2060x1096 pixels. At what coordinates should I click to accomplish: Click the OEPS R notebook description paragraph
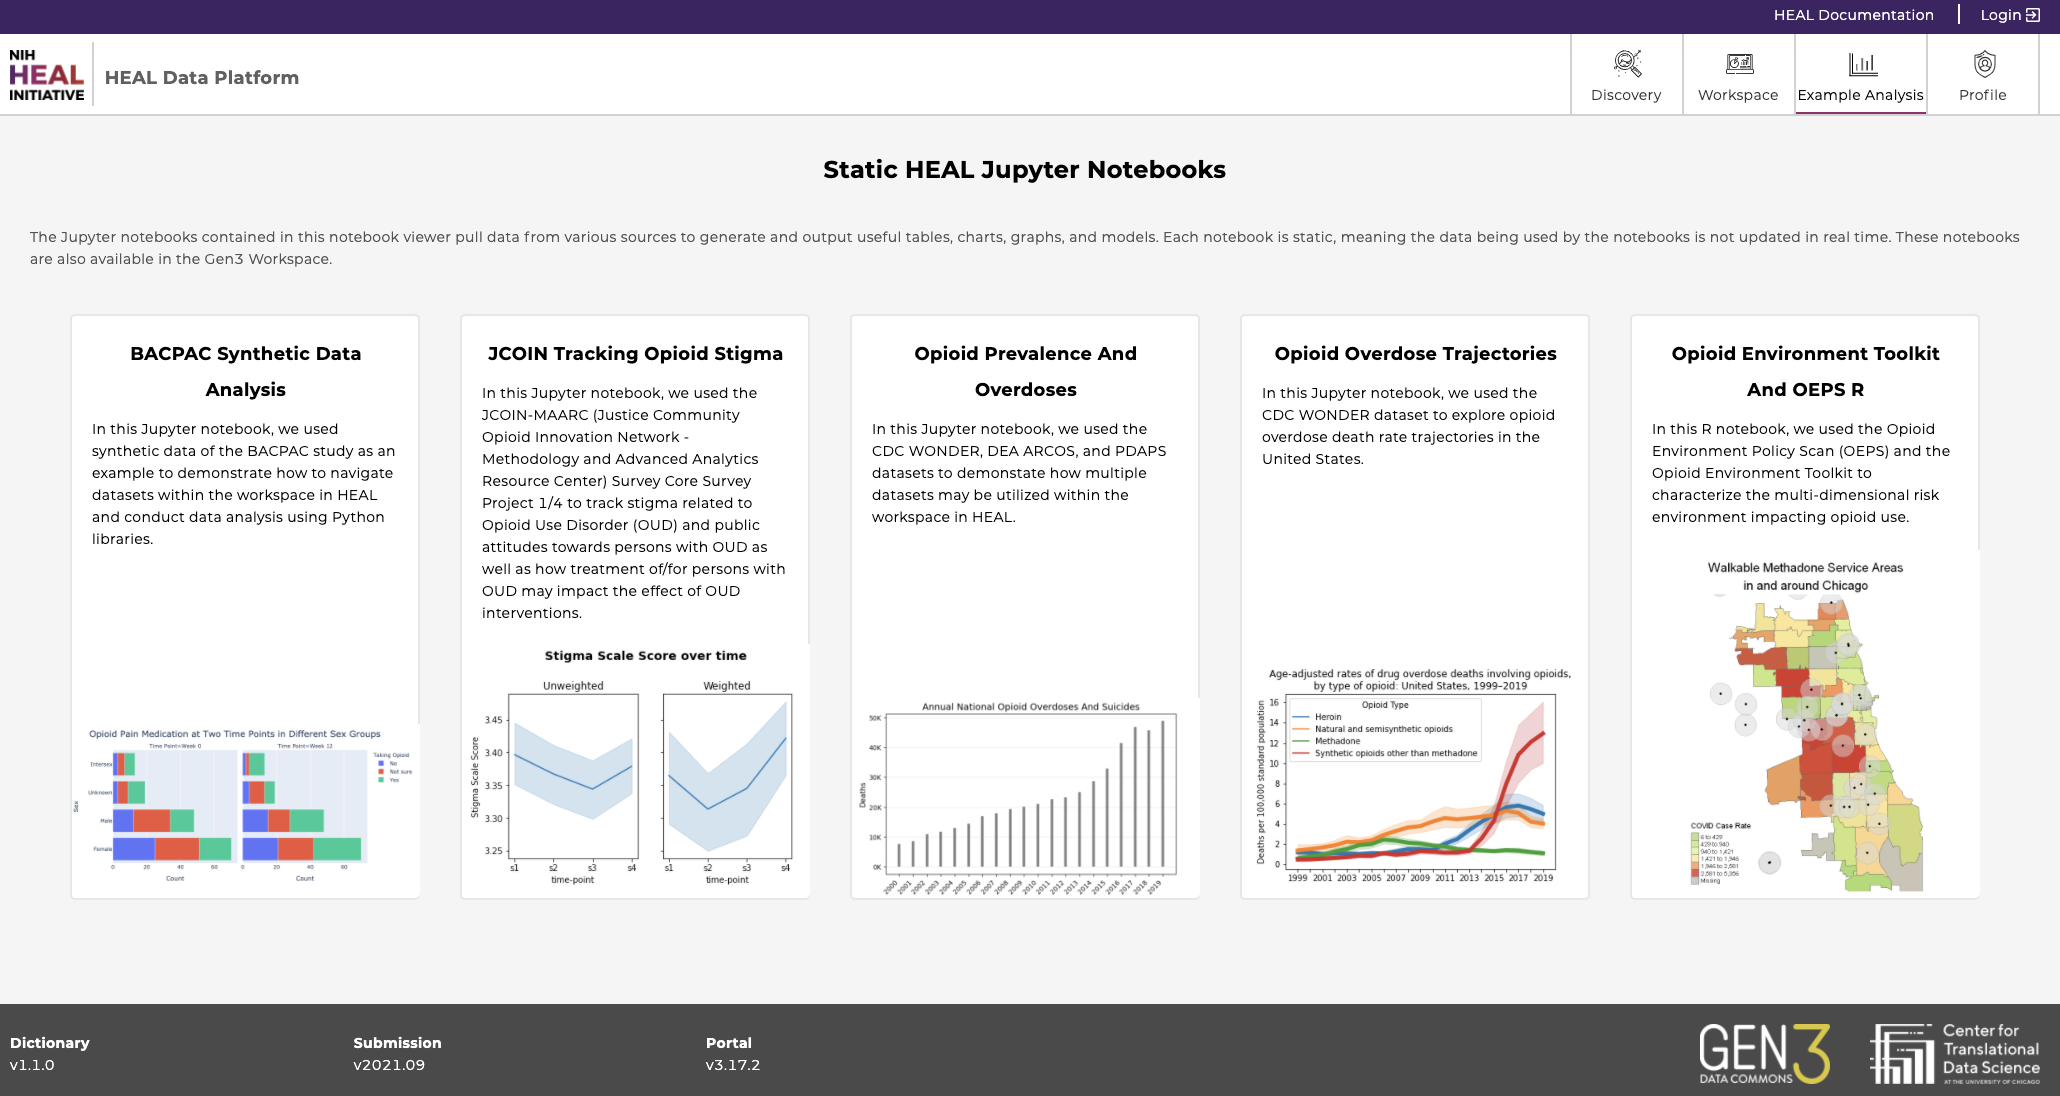tap(1801, 473)
